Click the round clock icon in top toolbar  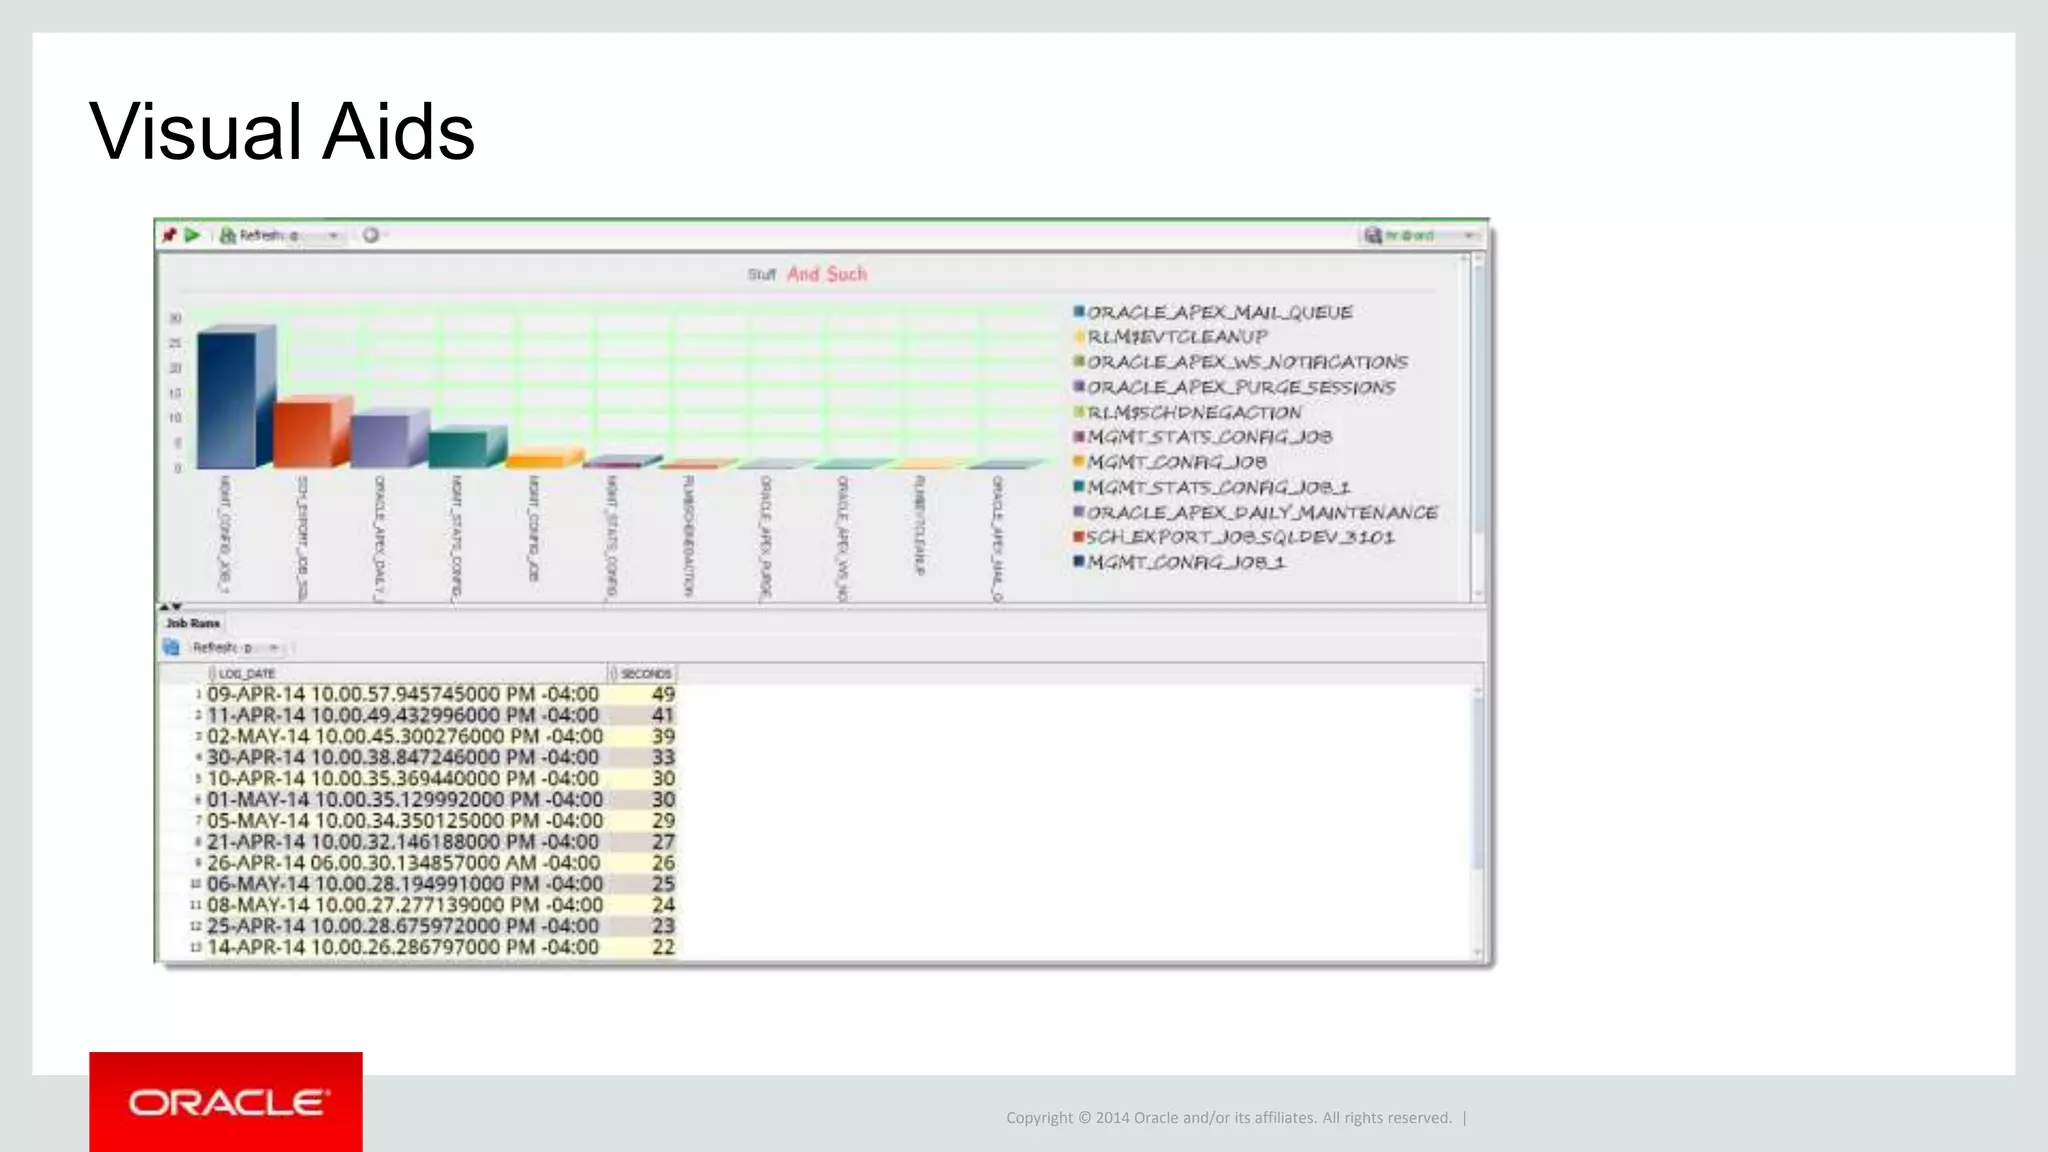point(371,235)
